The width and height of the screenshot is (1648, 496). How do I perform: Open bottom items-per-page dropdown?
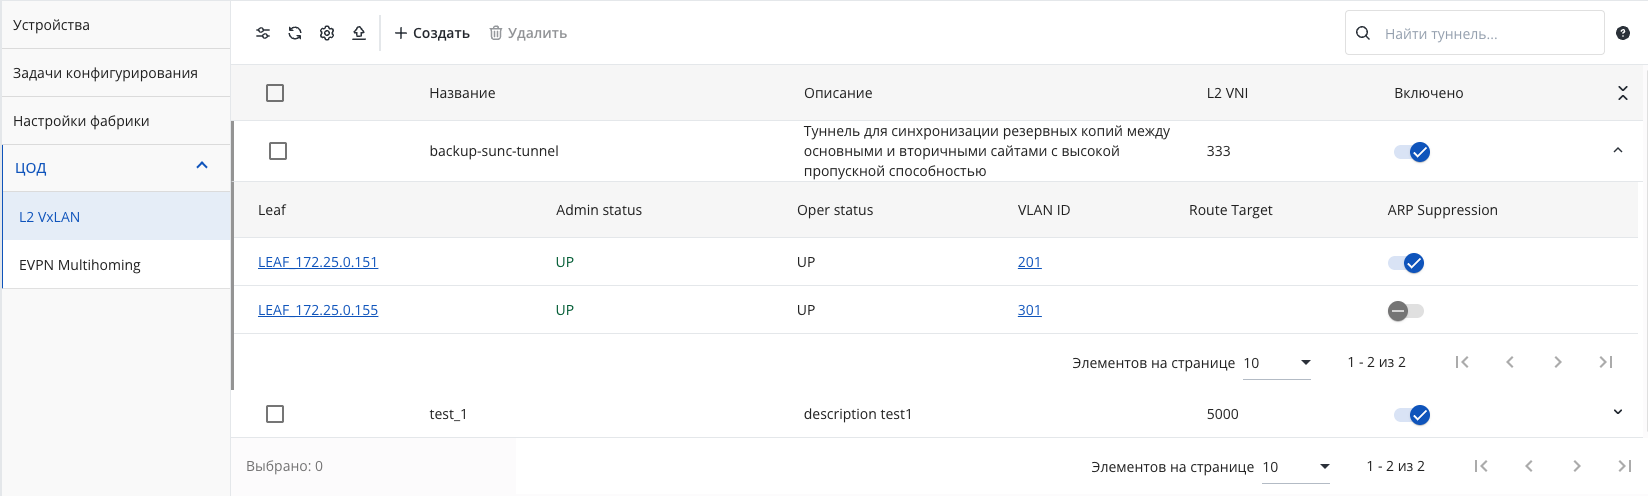click(1296, 467)
